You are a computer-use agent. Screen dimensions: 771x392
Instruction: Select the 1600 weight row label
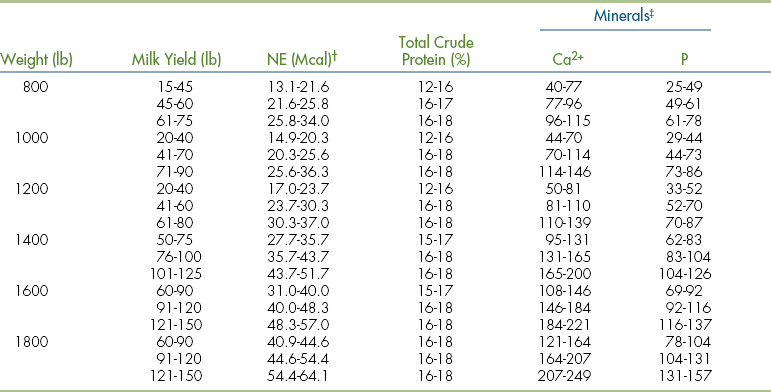32,291
